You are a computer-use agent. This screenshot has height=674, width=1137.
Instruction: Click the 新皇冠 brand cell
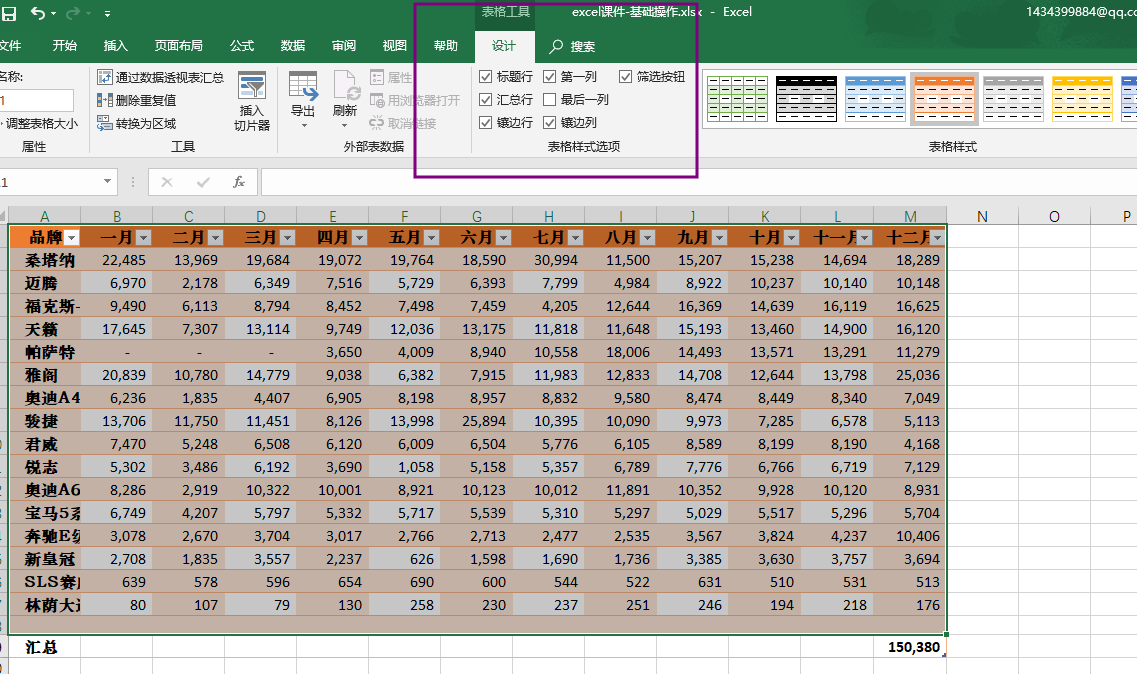(x=45, y=559)
